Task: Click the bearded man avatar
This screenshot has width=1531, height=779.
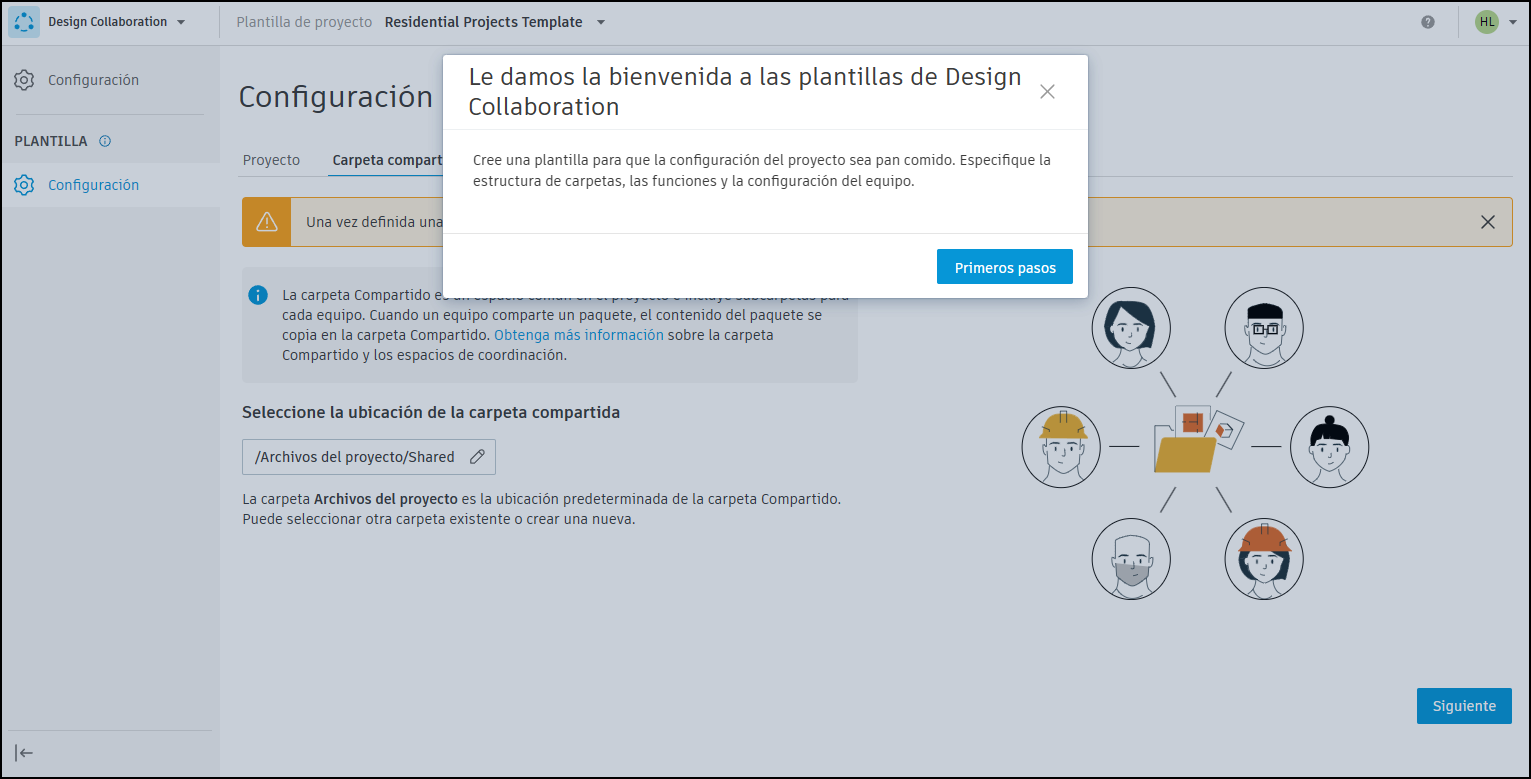Action: [1131, 558]
